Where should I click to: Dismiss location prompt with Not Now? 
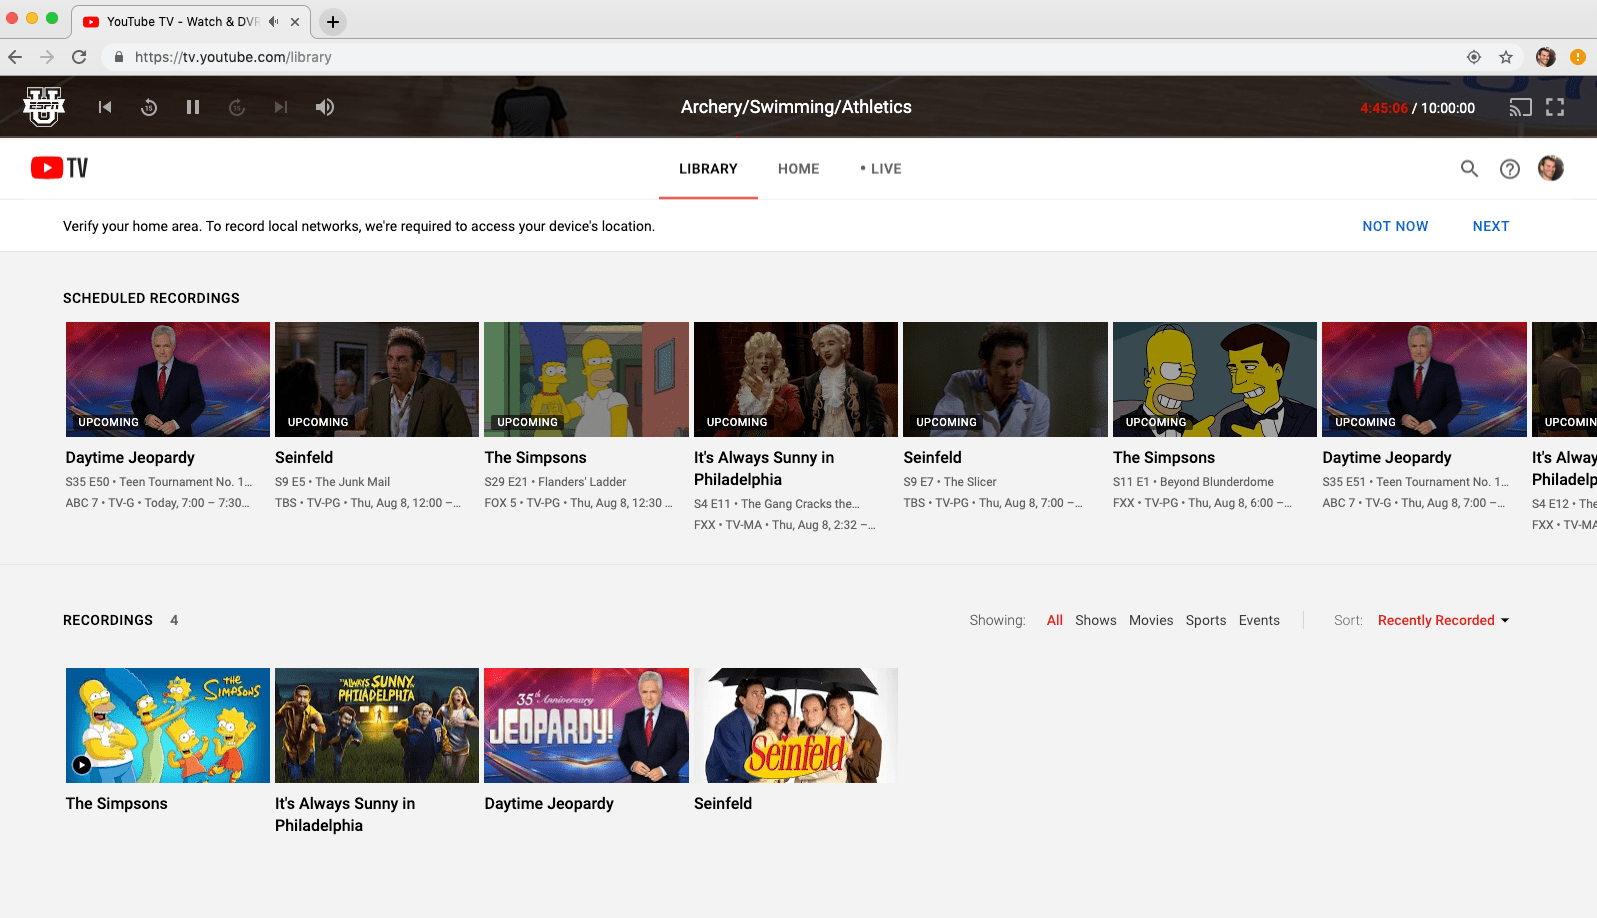[x=1395, y=226]
